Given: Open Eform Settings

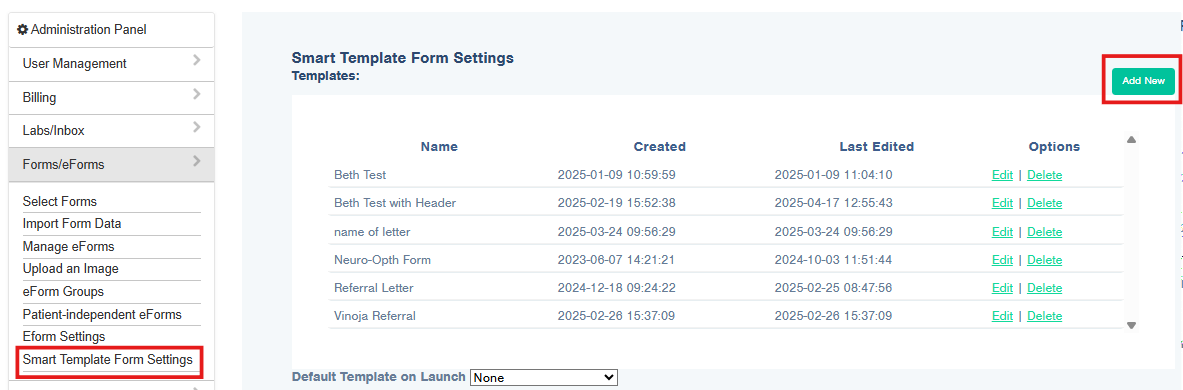Looking at the screenshot, I should (64, 336).
